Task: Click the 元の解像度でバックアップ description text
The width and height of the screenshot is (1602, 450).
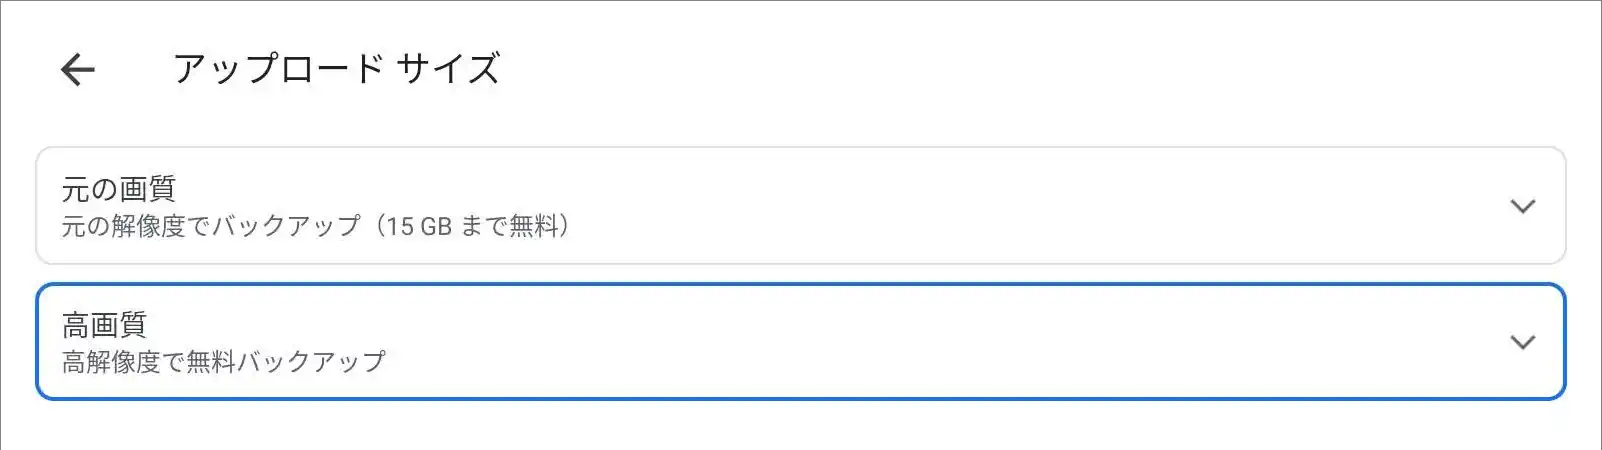Action: coord(315,226)
